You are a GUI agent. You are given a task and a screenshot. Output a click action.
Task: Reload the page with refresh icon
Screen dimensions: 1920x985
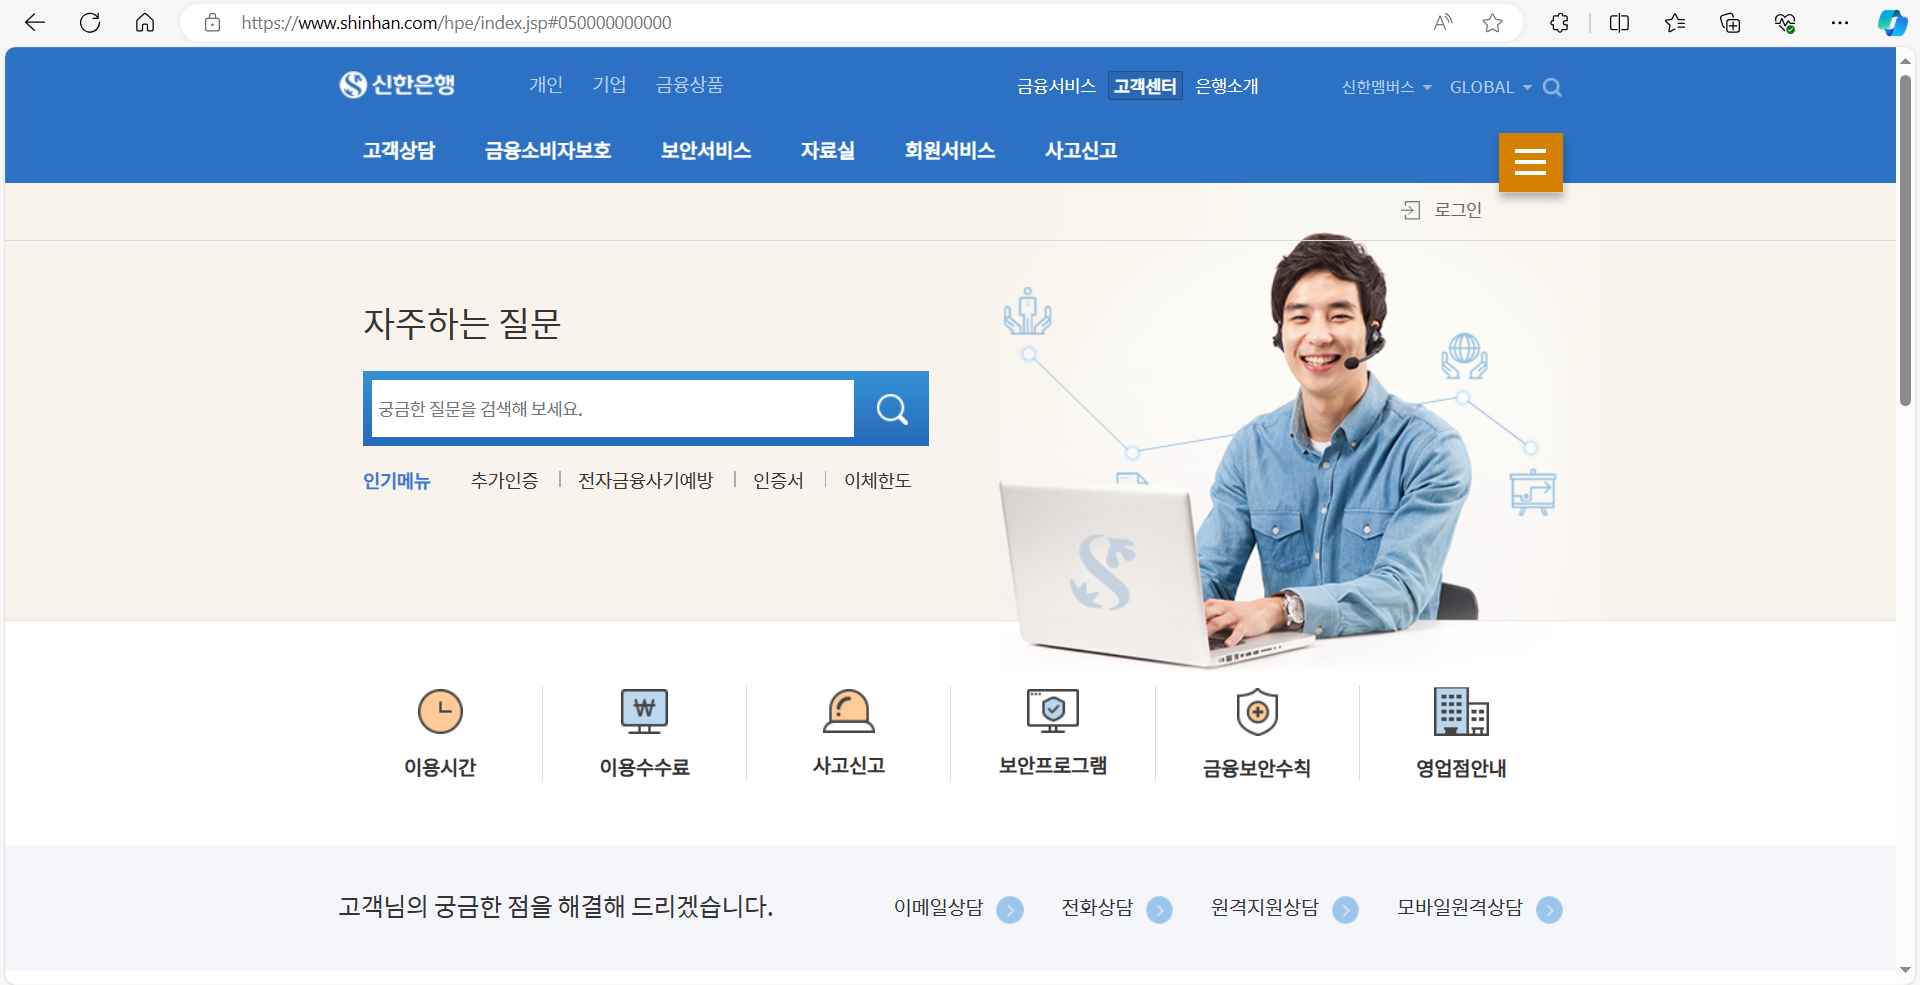(x=90, y=22)
